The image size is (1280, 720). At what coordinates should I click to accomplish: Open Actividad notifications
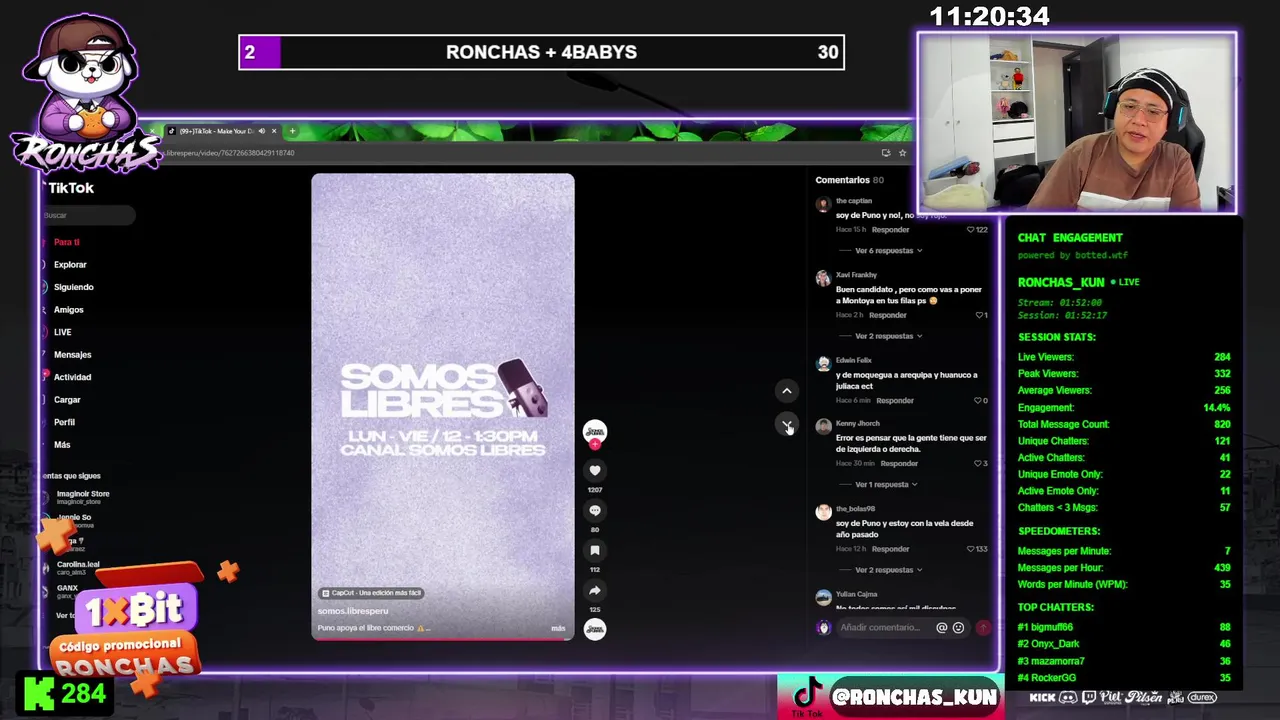tap(72, 377)
